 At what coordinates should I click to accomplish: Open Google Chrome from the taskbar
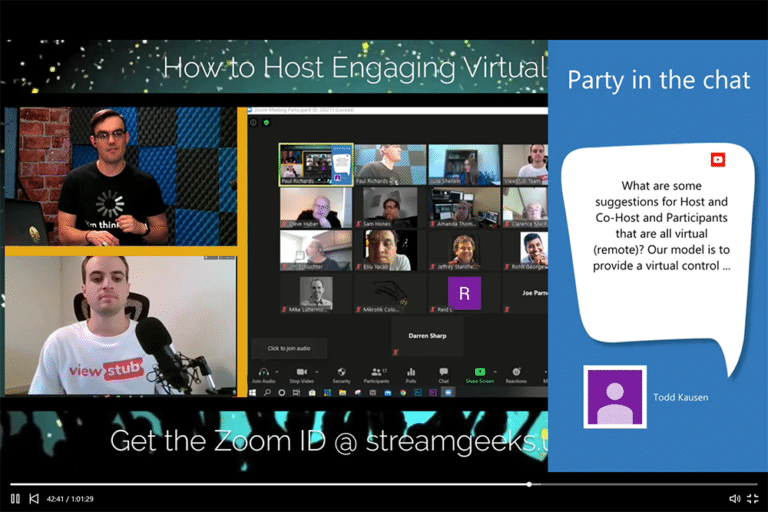coord(403,392)
